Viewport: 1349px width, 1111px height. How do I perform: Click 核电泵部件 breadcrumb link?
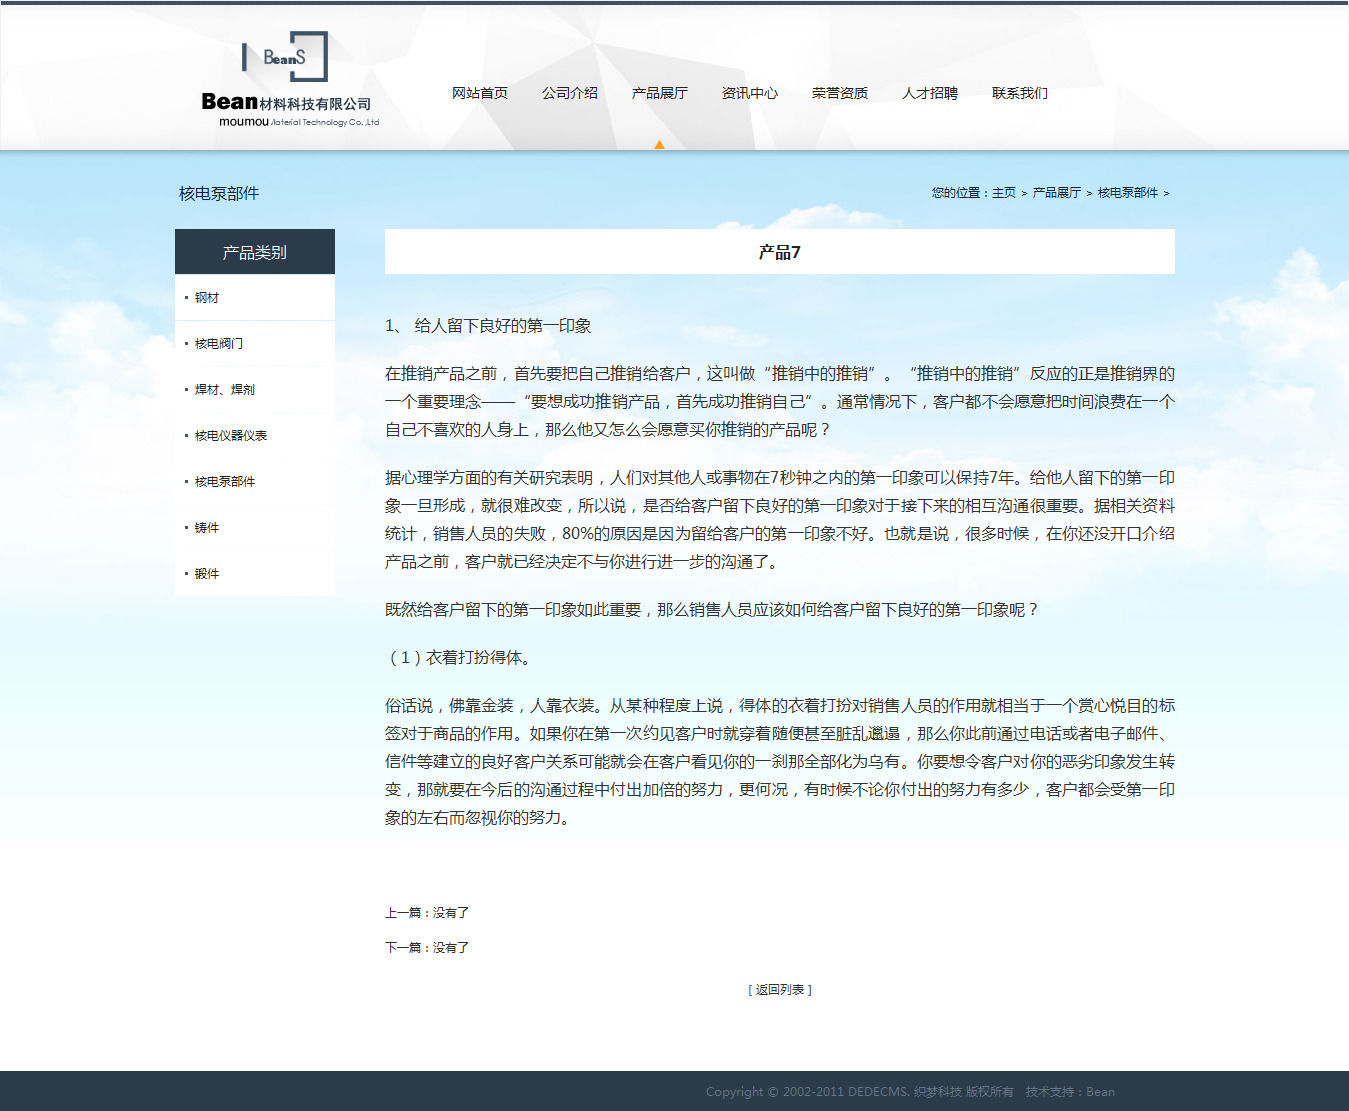1127,193
